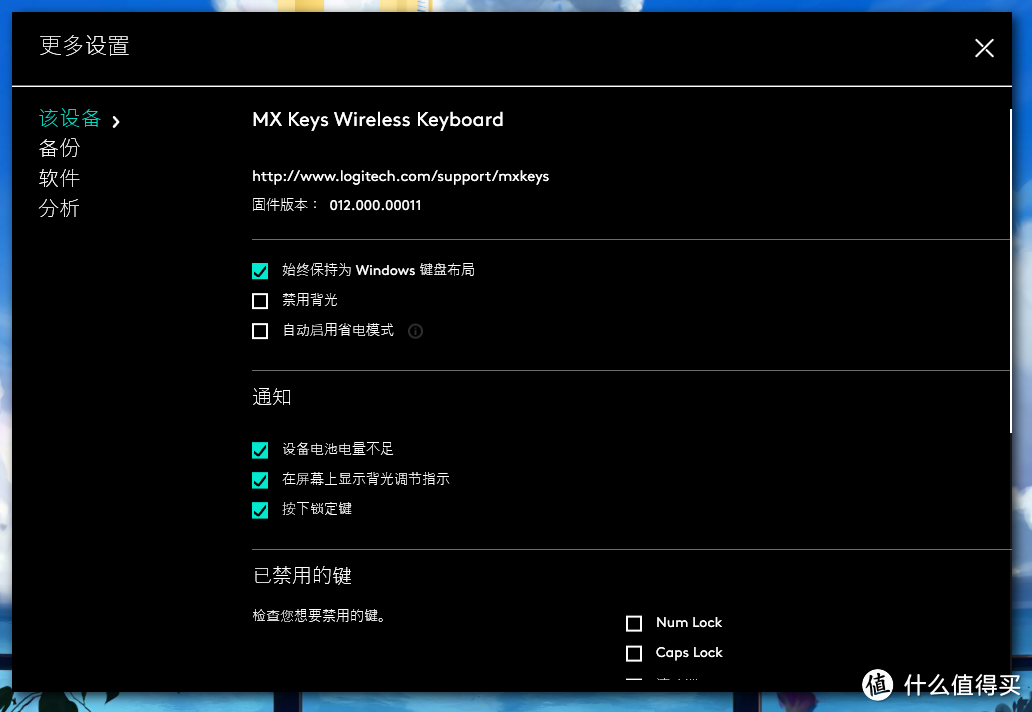Viewport: 1032px width, 712px height.
Task: Click the MX Keys Wireless Keyboard title
Action: [x=378, y=120]
